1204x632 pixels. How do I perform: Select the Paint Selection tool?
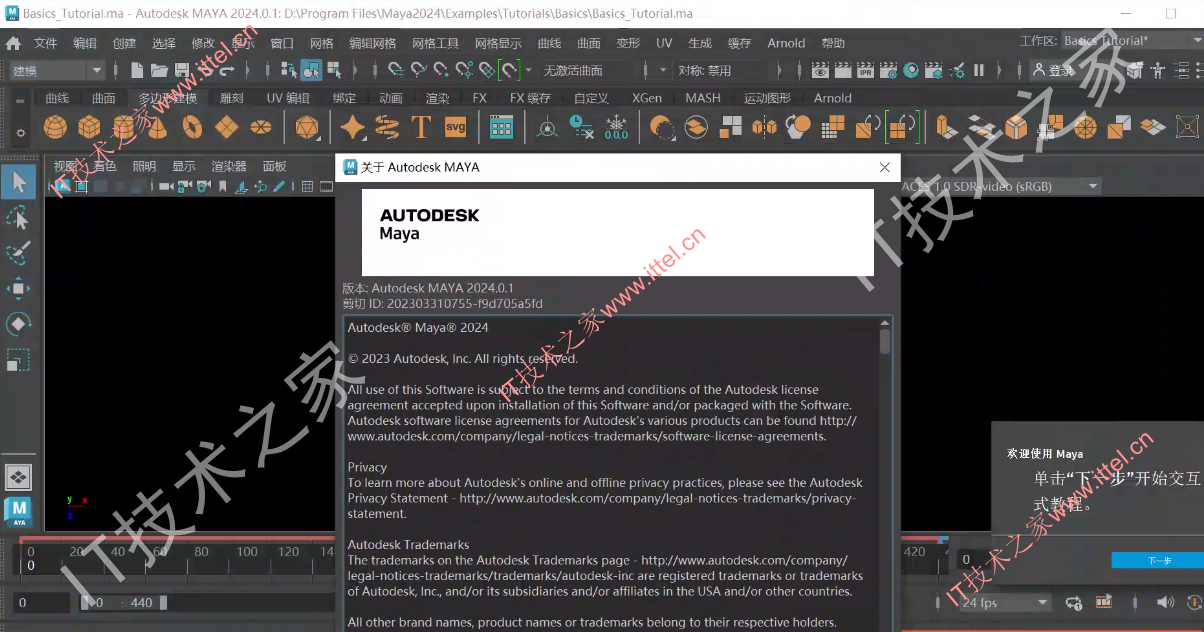[19, 253]
